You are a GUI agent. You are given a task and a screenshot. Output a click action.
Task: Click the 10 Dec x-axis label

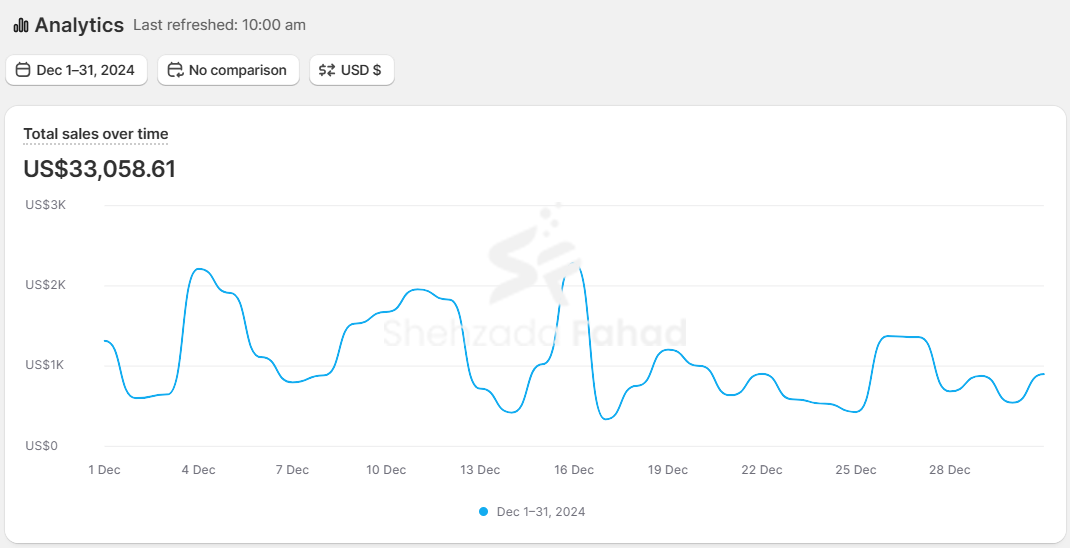[386, 470]
